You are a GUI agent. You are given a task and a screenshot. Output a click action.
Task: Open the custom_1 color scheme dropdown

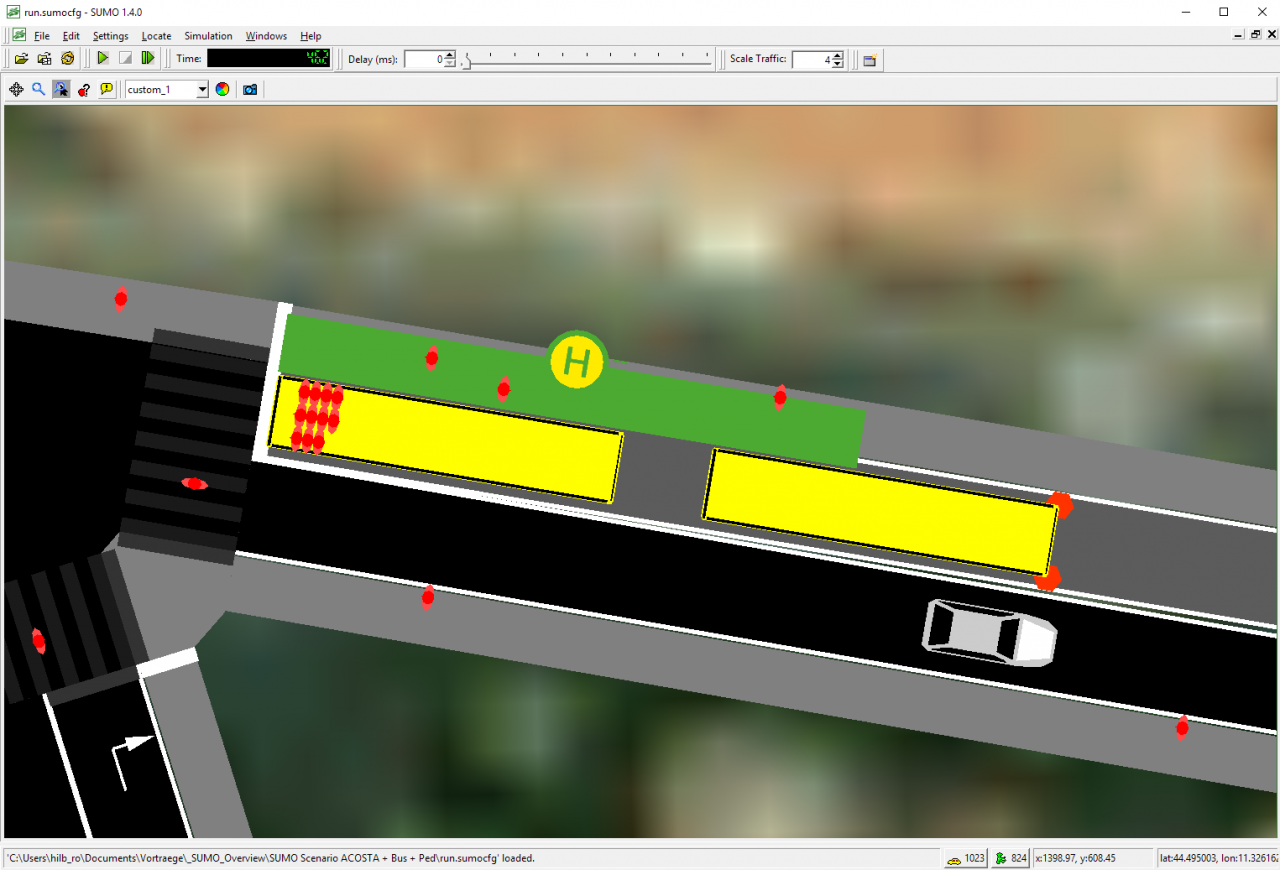point(167,89)
